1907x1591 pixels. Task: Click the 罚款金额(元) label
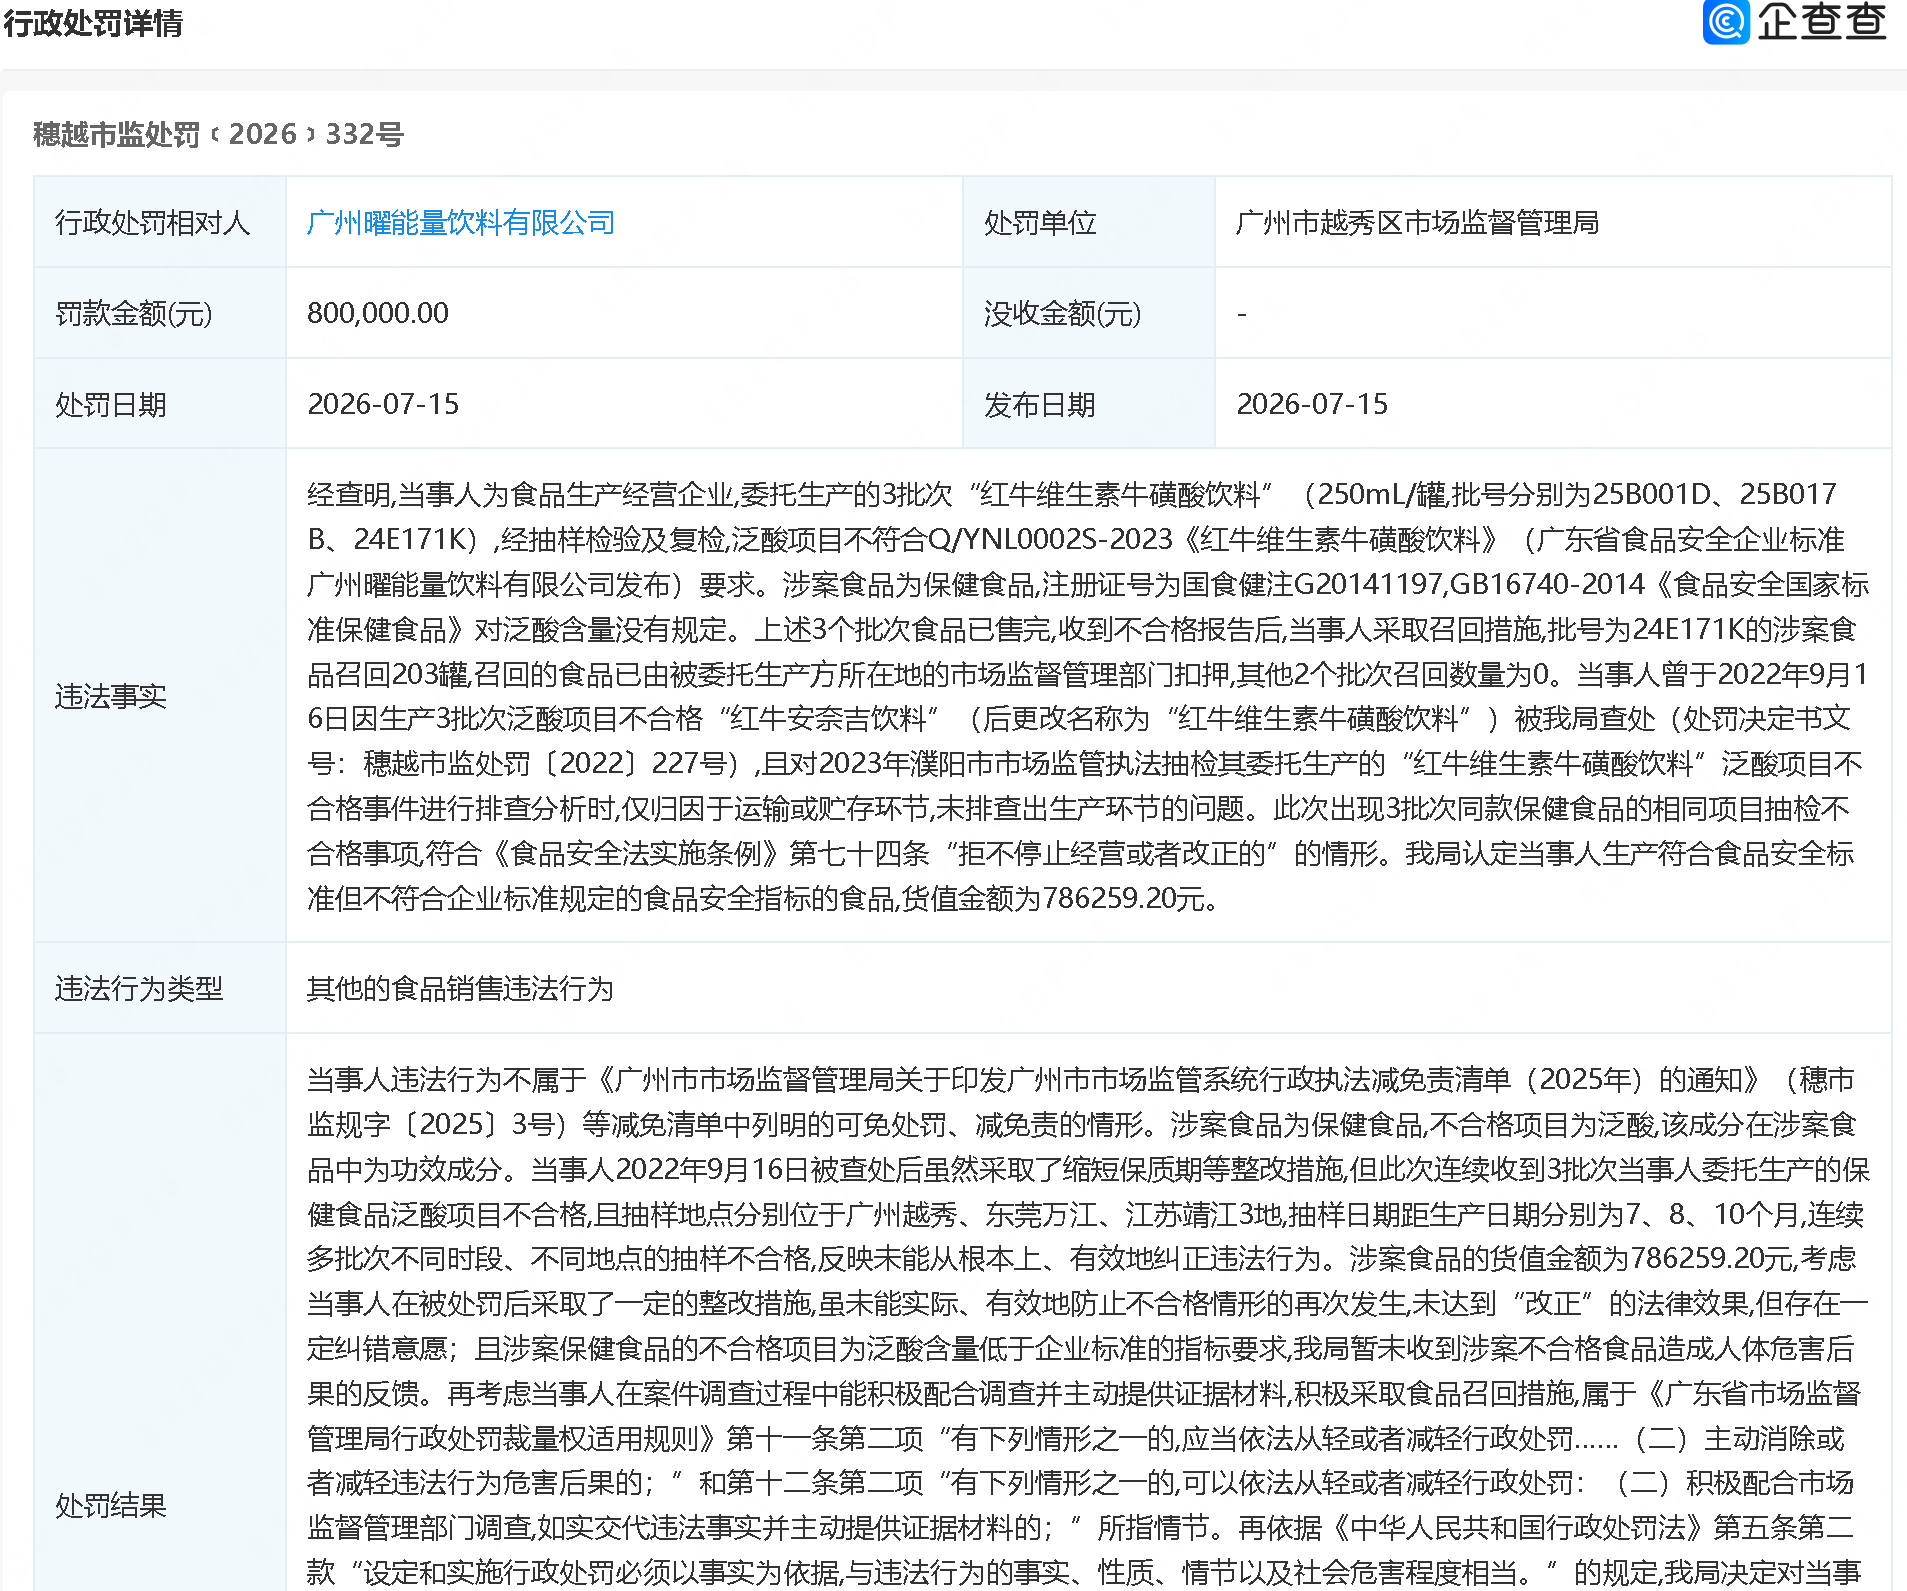(134, 313)
